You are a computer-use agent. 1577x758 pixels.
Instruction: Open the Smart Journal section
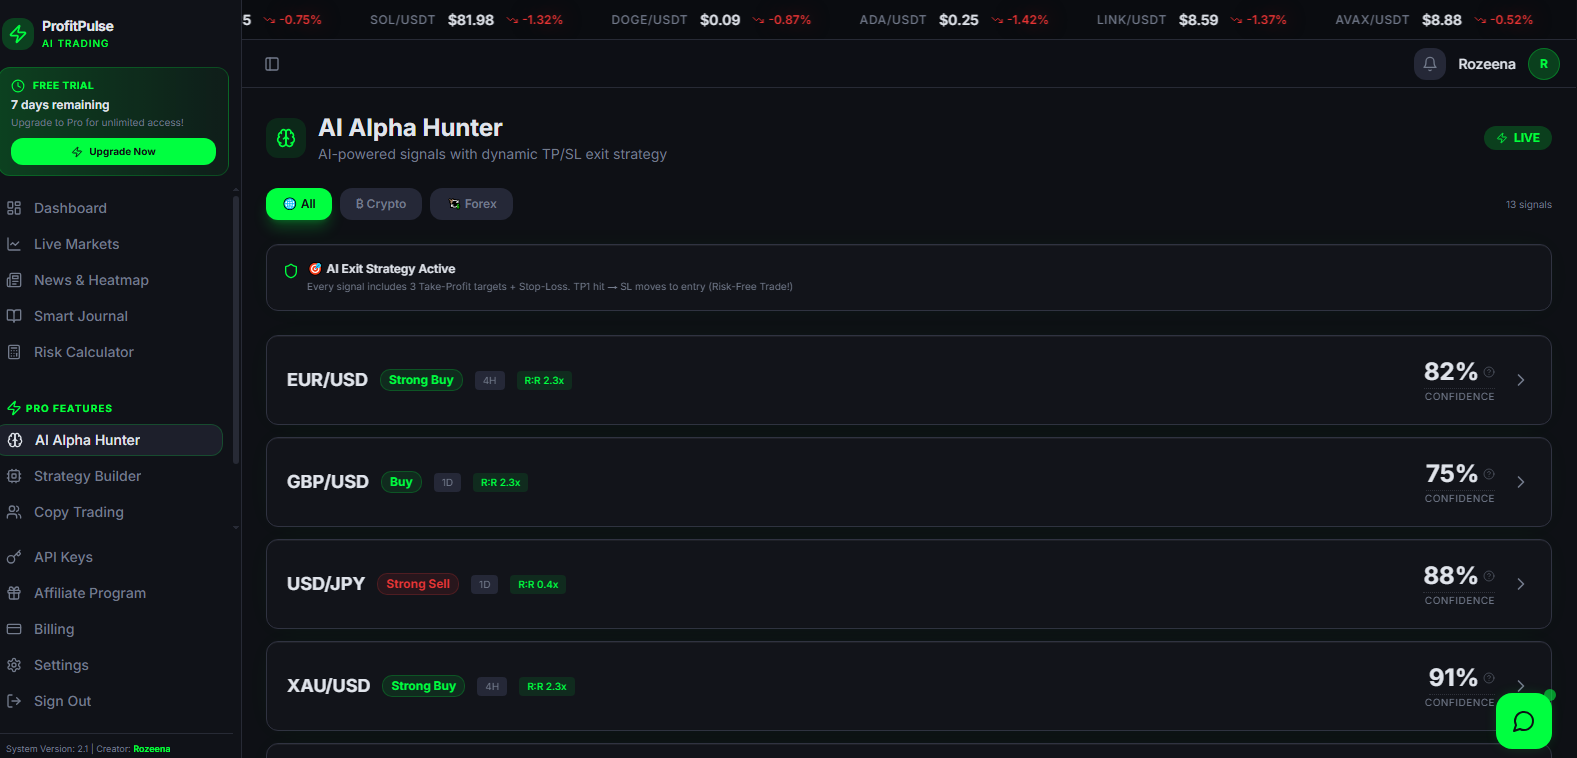pyautogui.click(x=112, y=316)
